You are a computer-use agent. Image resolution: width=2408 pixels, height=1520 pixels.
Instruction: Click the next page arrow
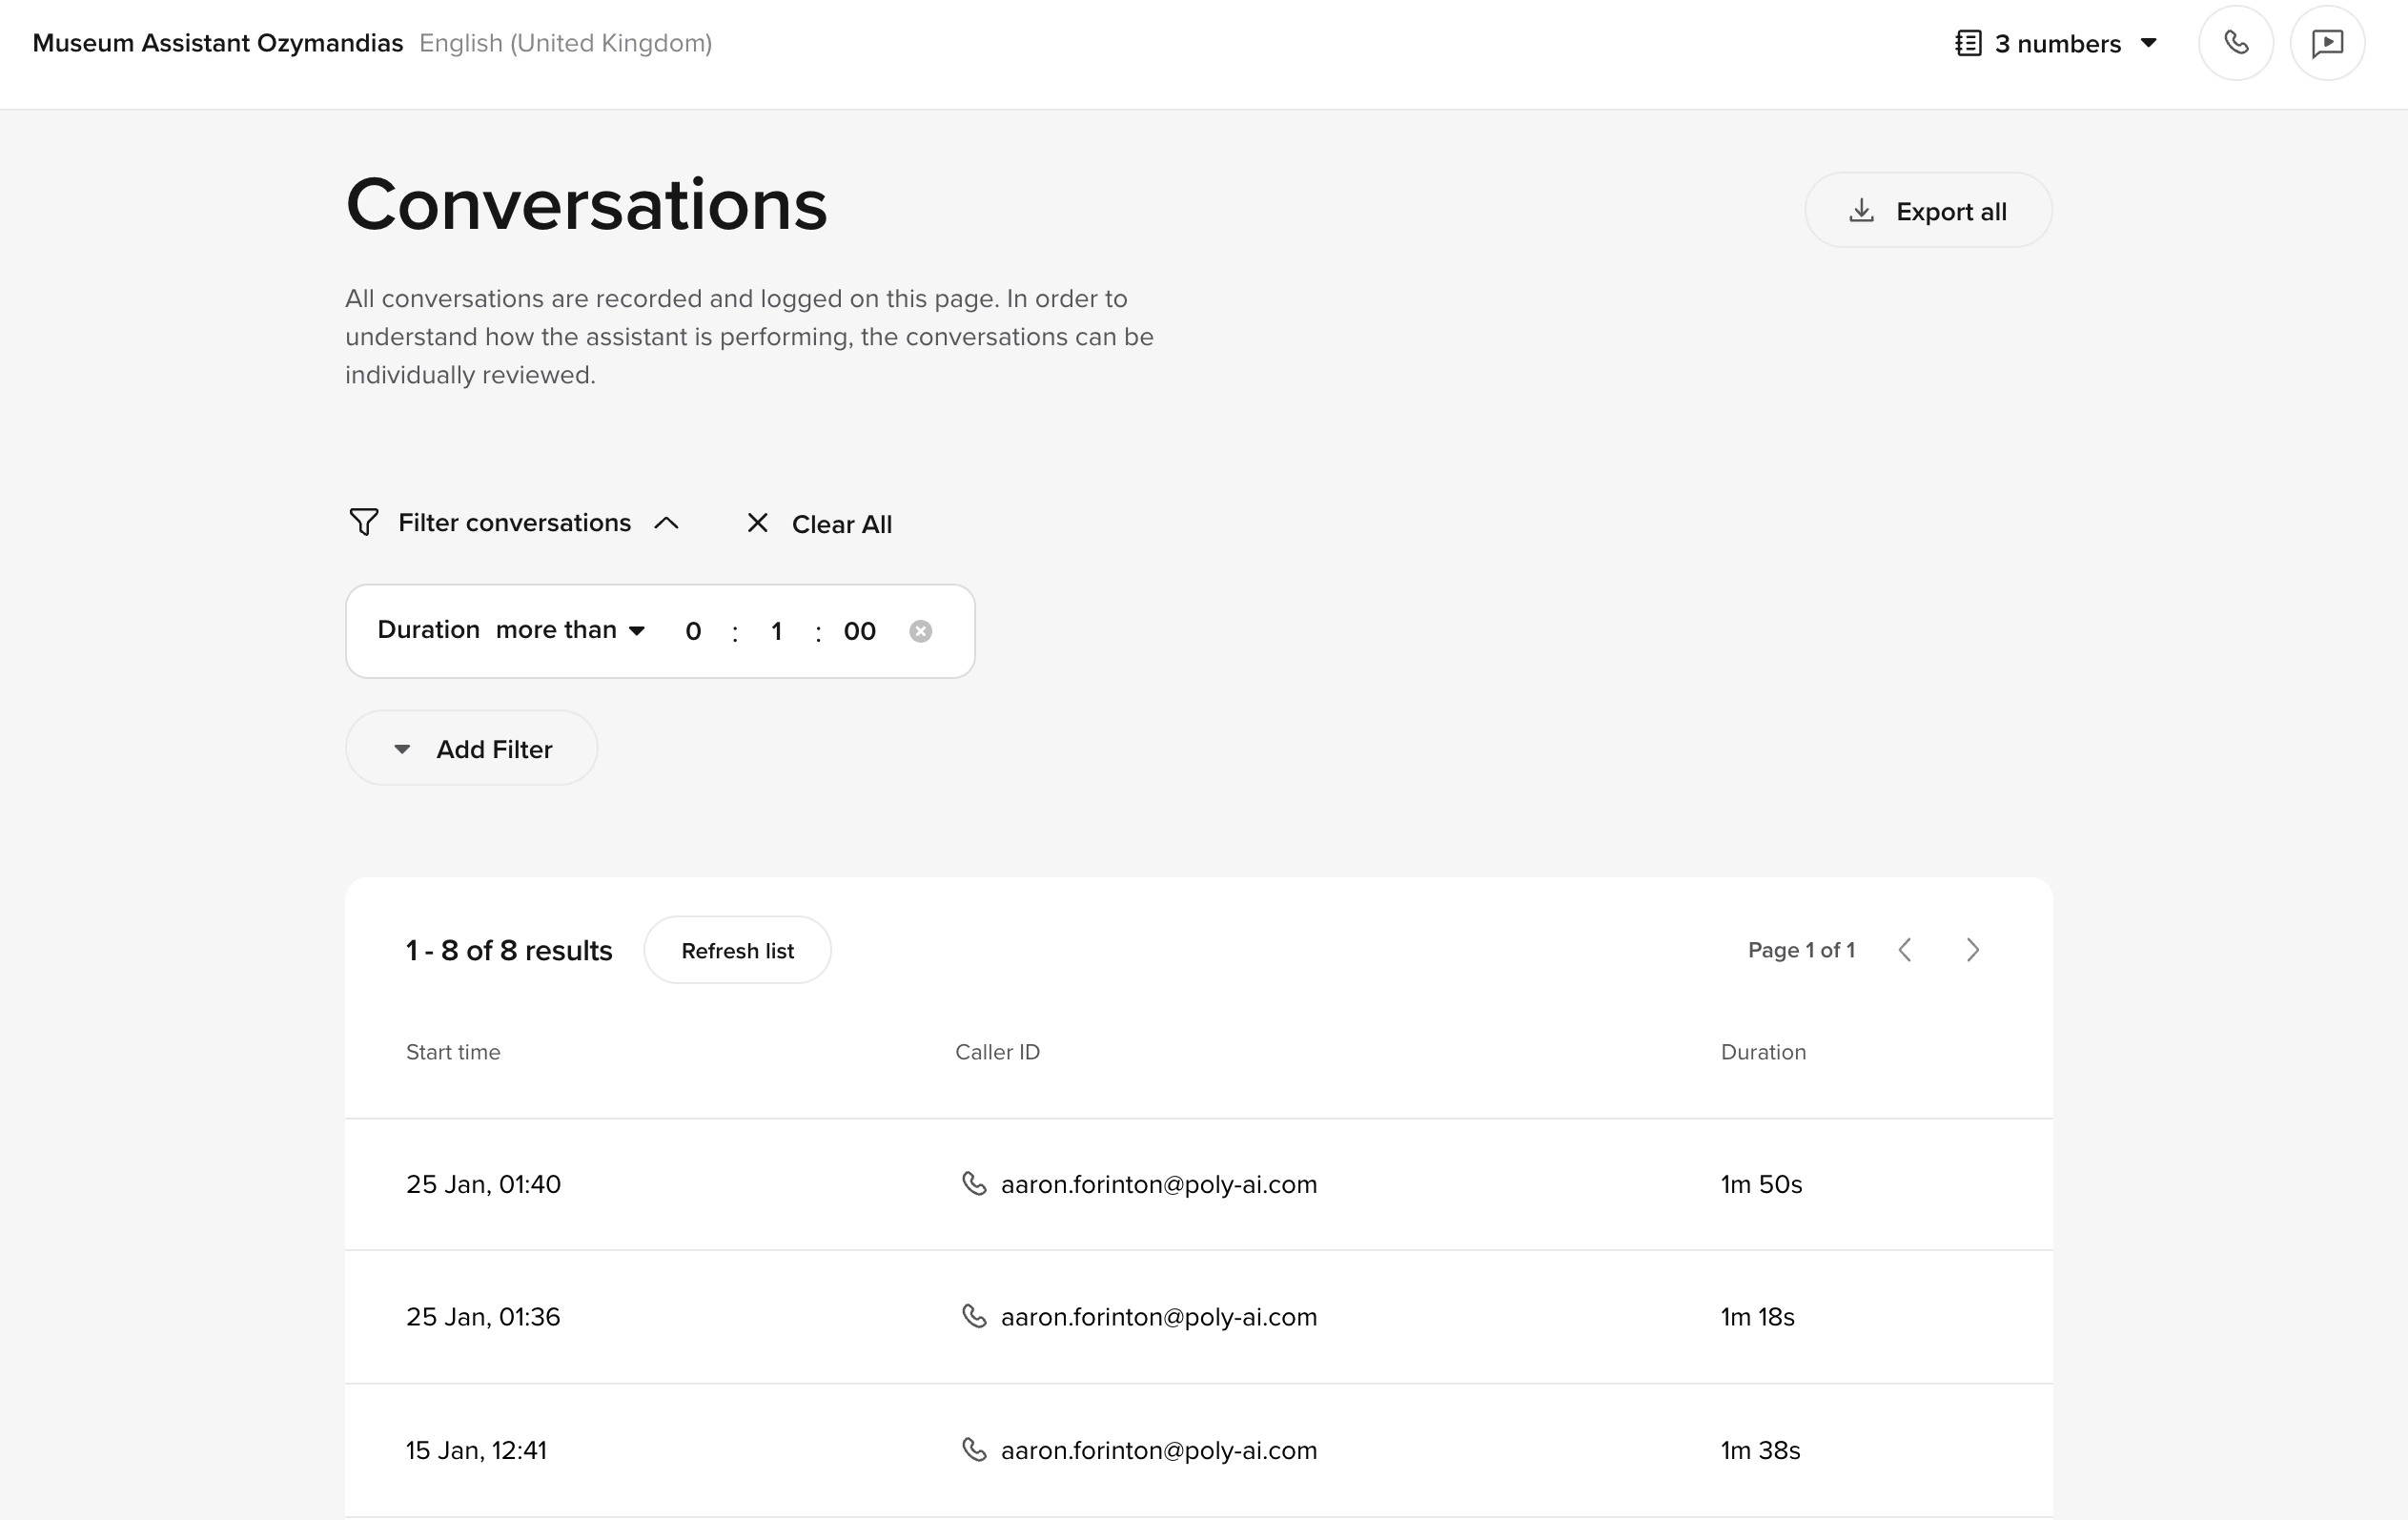point(1972,950)
